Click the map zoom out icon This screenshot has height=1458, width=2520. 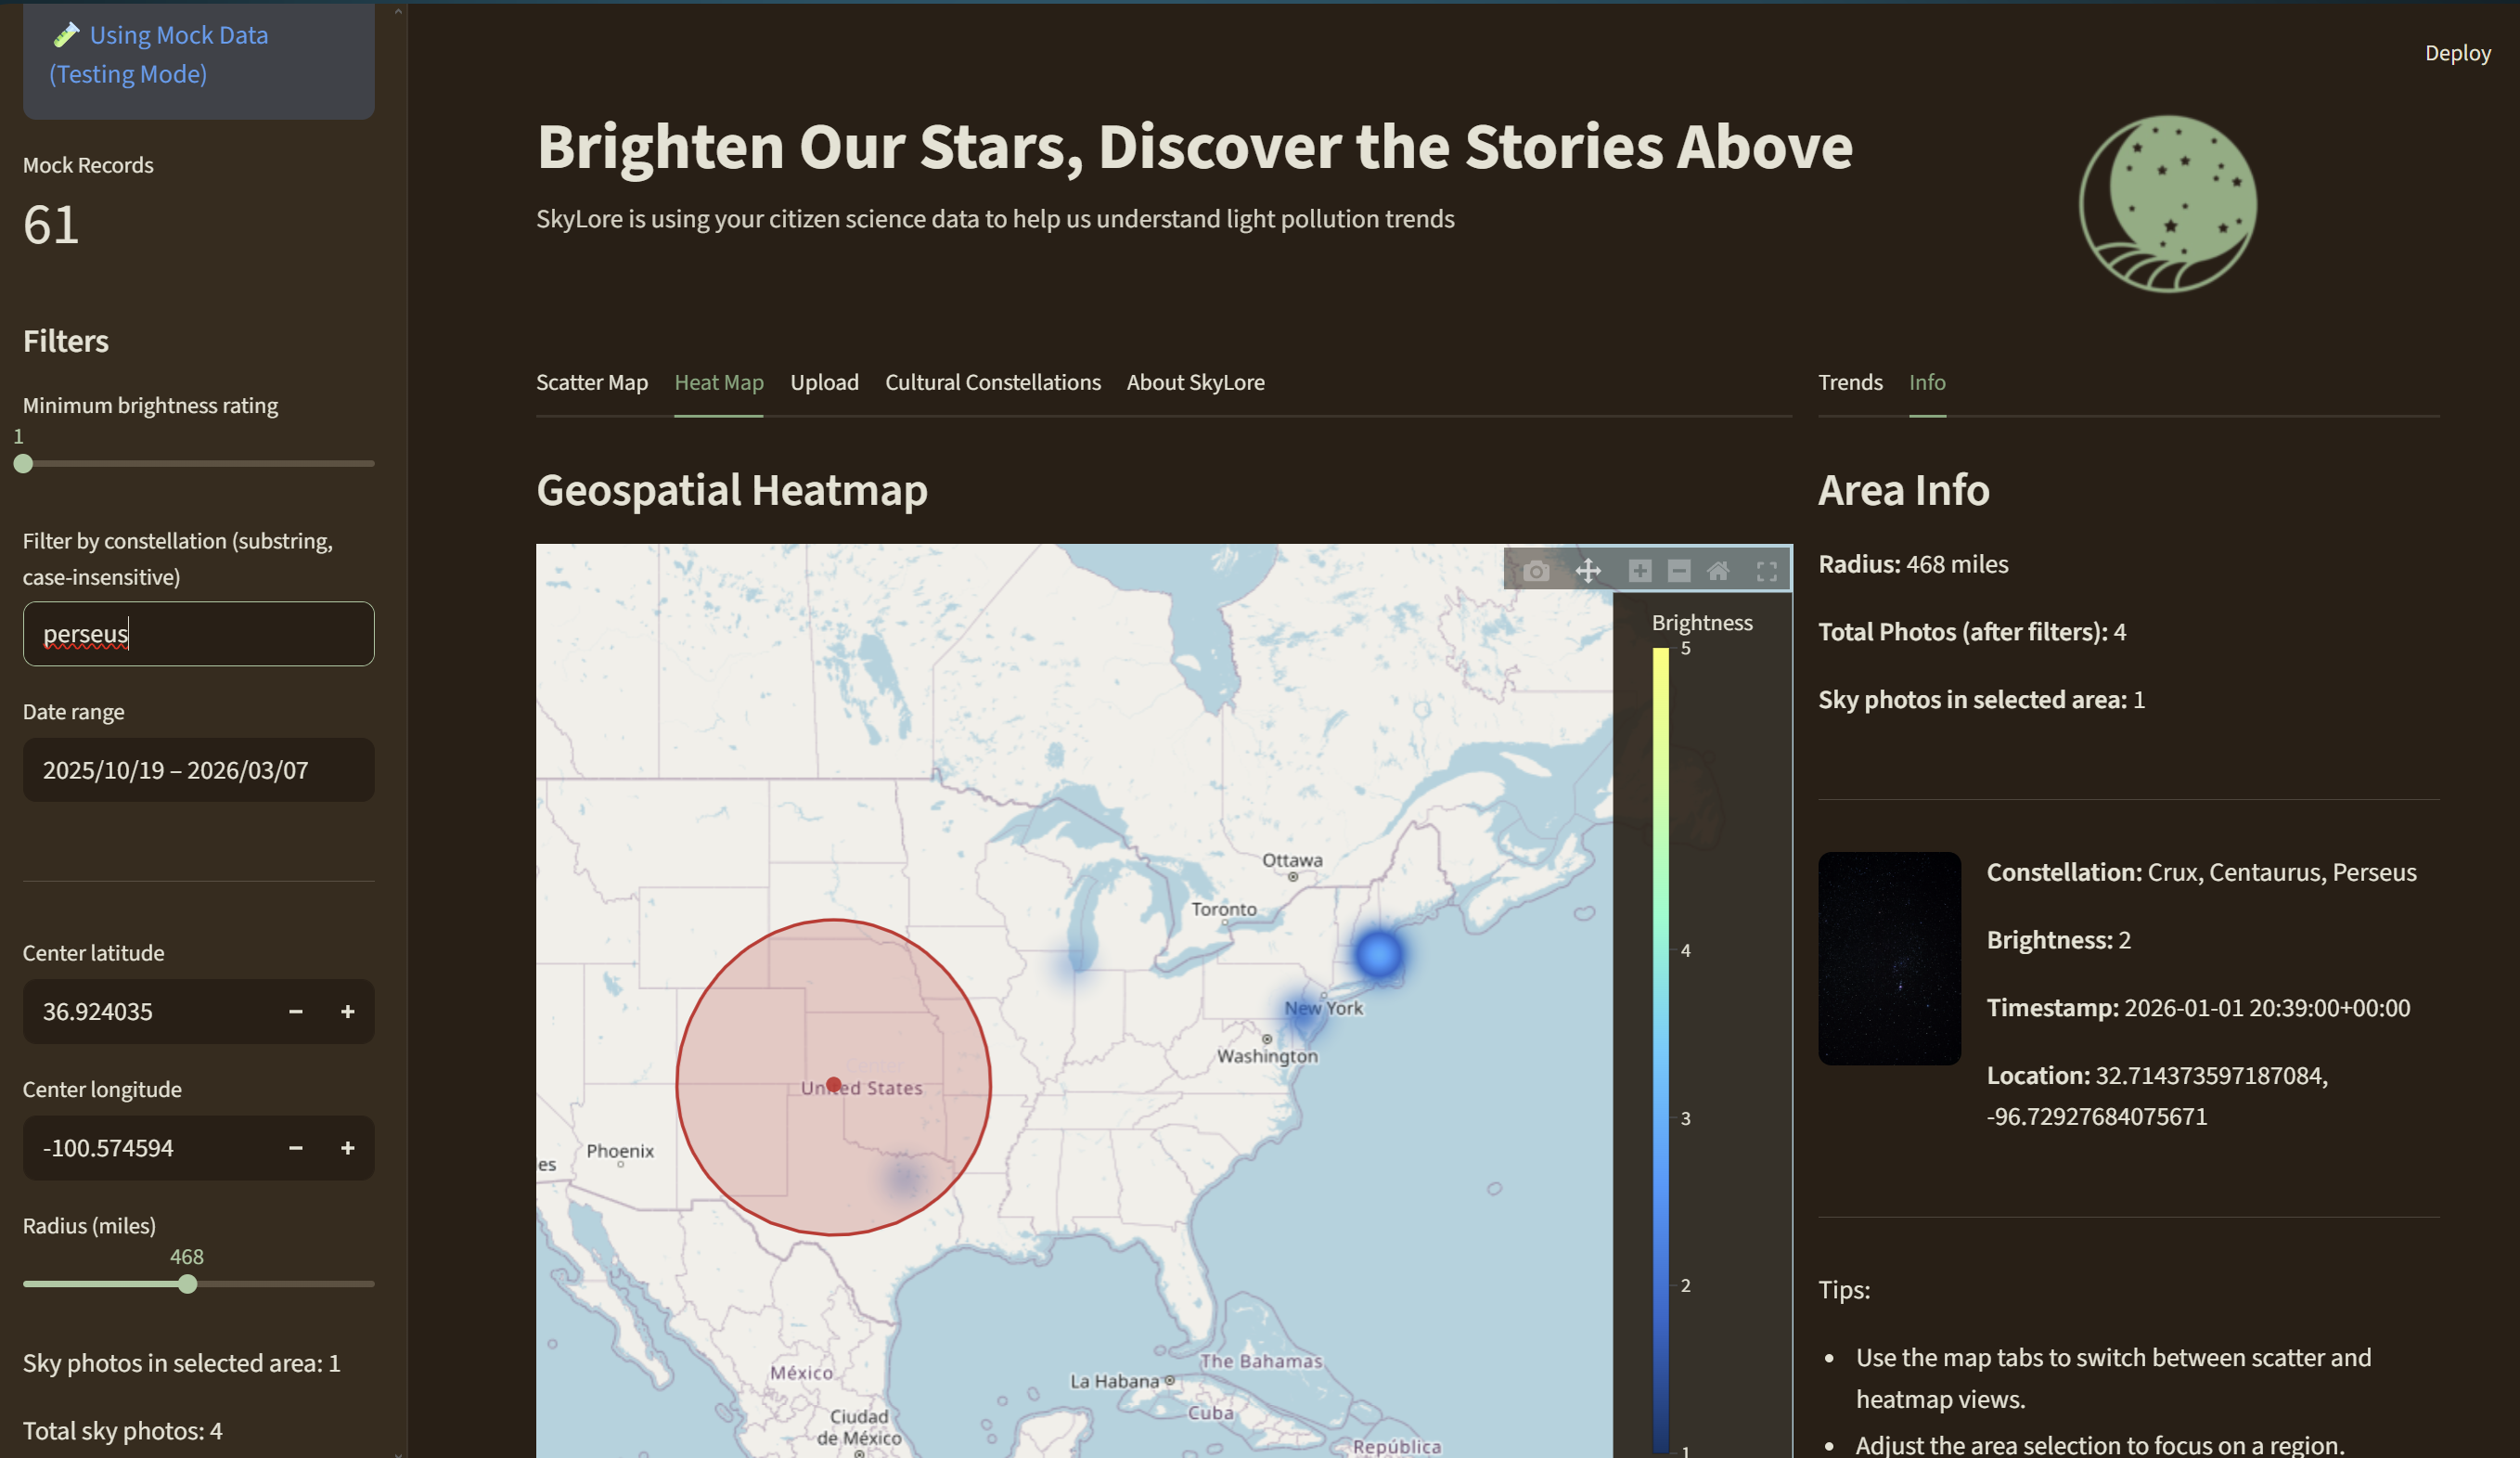(x=1679, y=571)
